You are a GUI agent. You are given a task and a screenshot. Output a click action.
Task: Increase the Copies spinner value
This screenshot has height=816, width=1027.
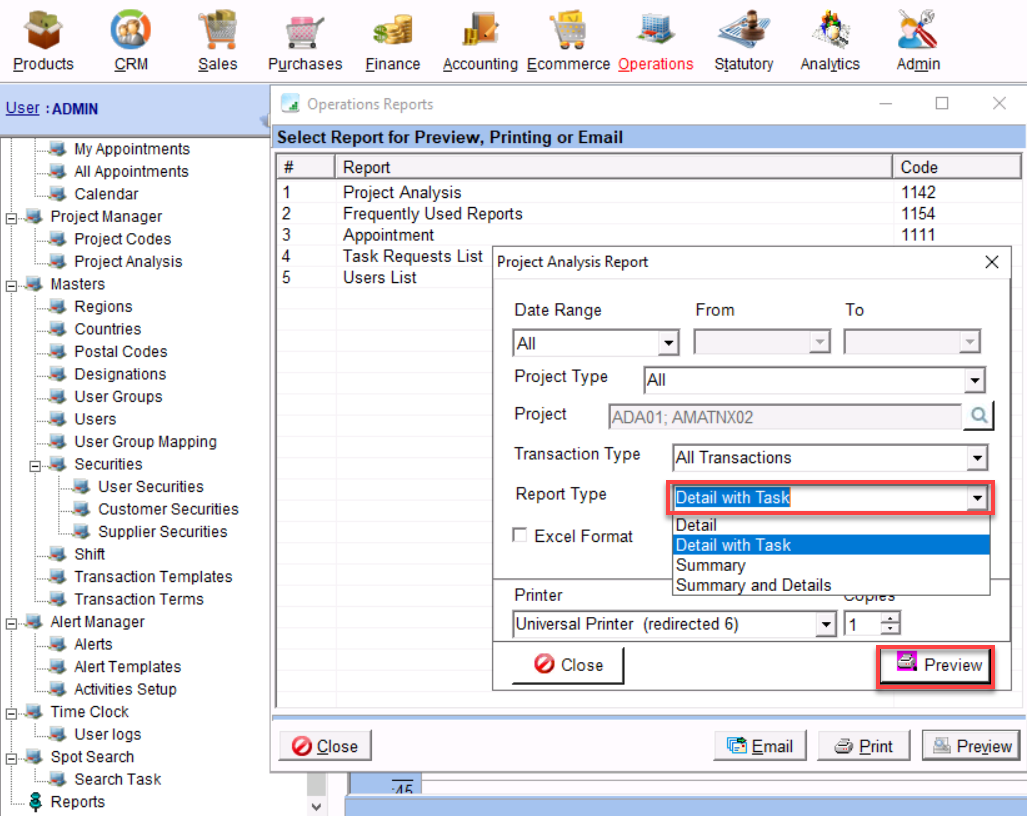coord(890,618)
